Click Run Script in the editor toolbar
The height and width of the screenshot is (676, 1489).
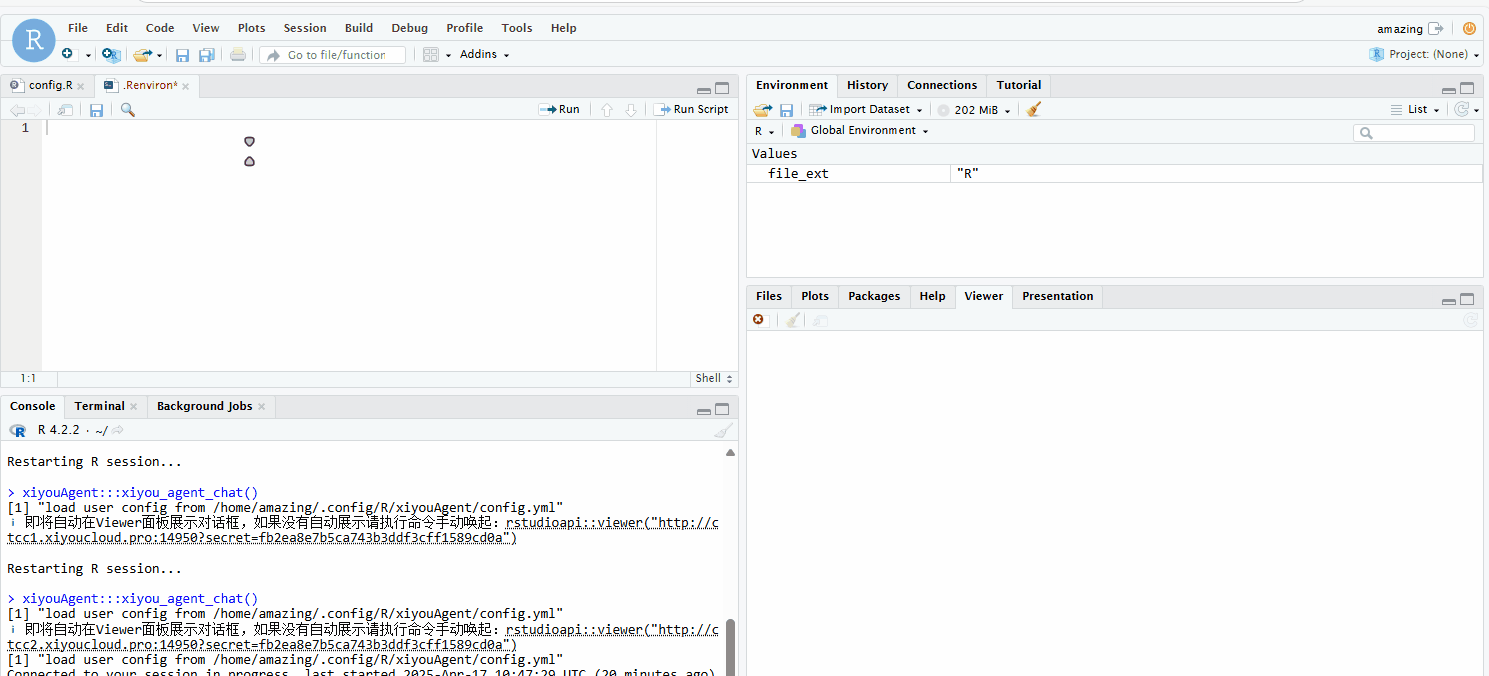pos(692,109)
